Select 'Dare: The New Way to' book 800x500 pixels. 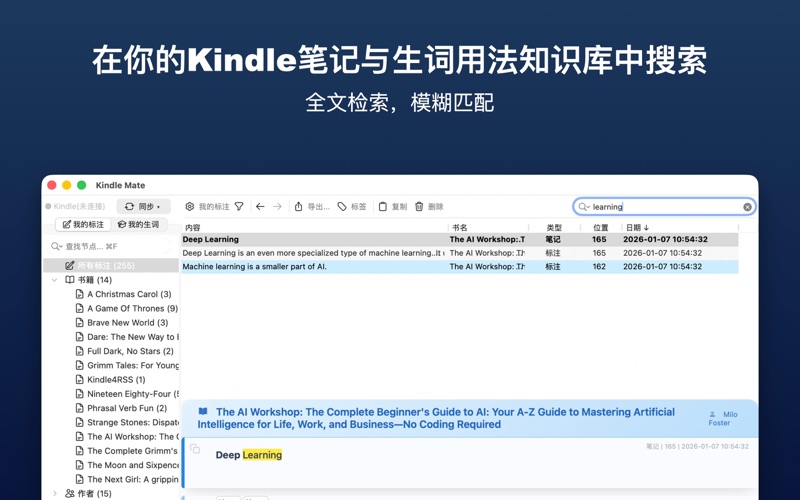133,337
